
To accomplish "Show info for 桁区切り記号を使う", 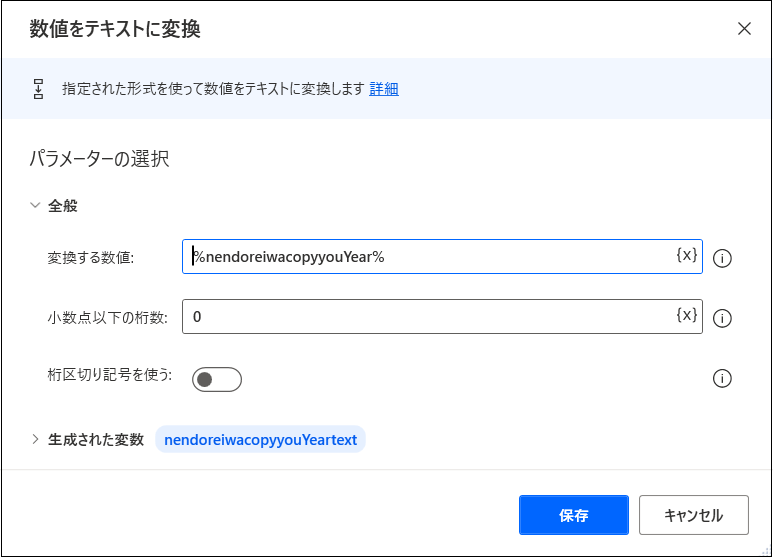I will point(722,379).
